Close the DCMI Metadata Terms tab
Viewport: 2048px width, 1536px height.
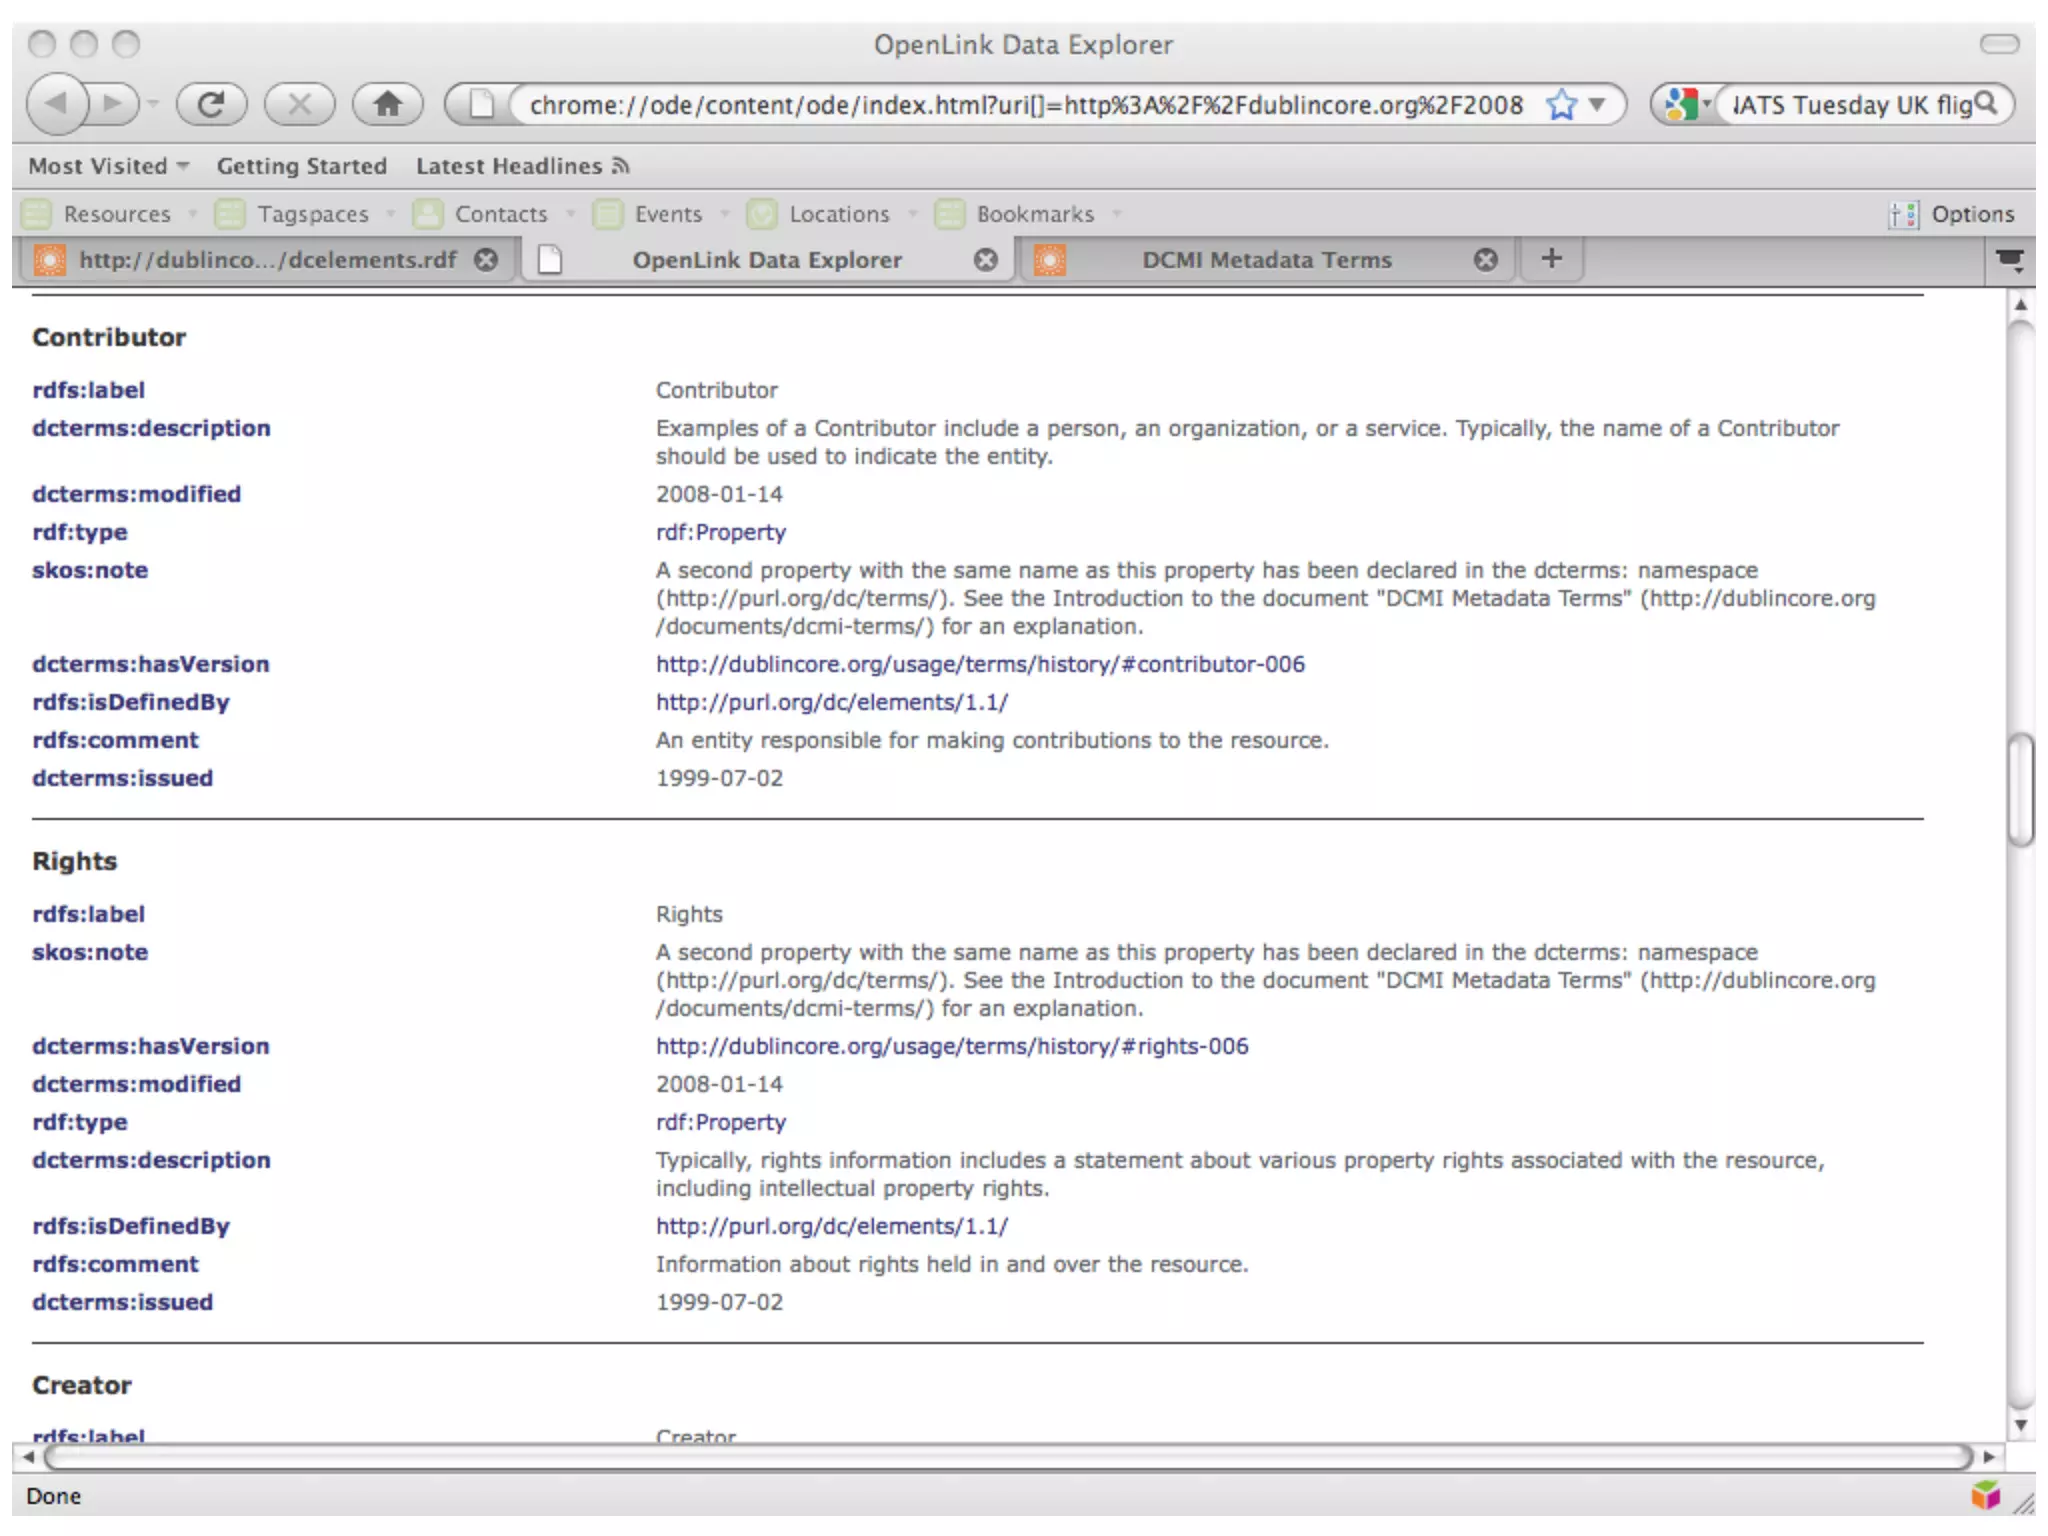click(1486, 260)
